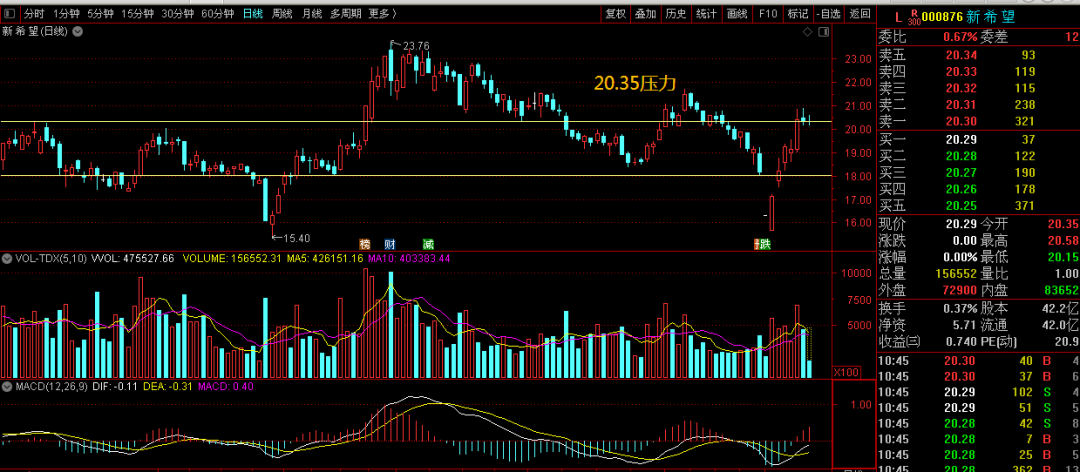Switch to the 月线 monthly chart
This screenshot has width=1080, height=472.
tap(311, 14)
